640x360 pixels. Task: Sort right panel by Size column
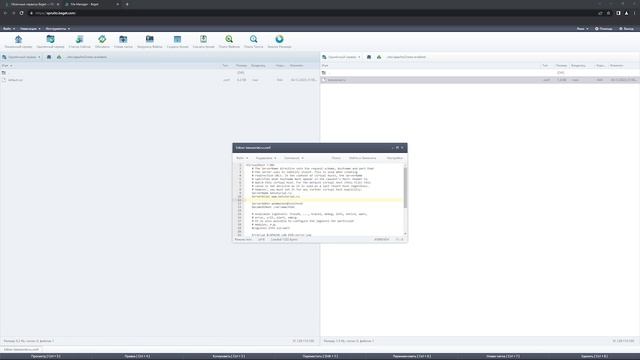point(561,65)
